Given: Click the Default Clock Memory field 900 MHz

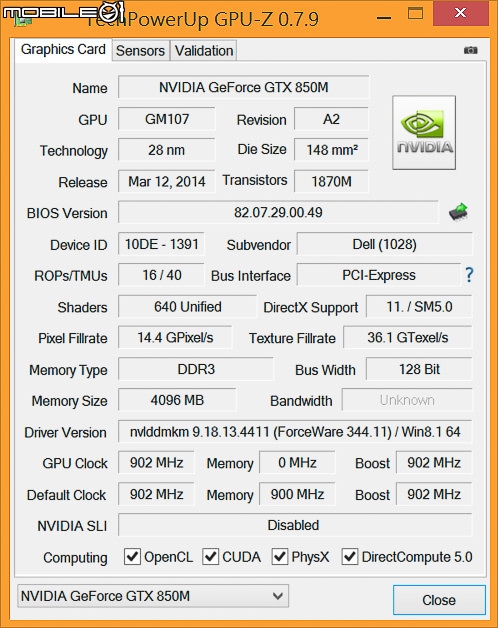Looking at the screenshot, I should [297, 494].
